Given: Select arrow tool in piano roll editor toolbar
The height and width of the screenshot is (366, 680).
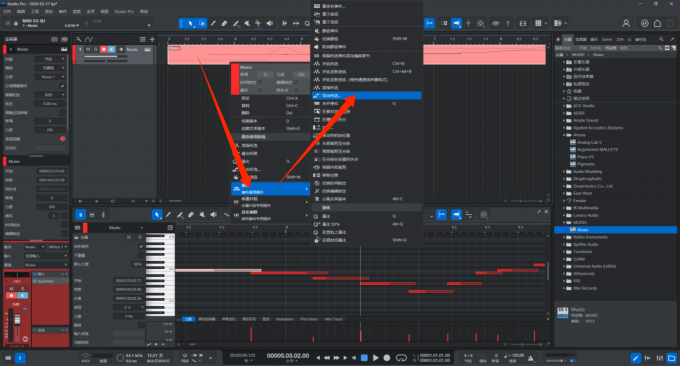Looking at the screenshot, I should [x=157, y=214].
